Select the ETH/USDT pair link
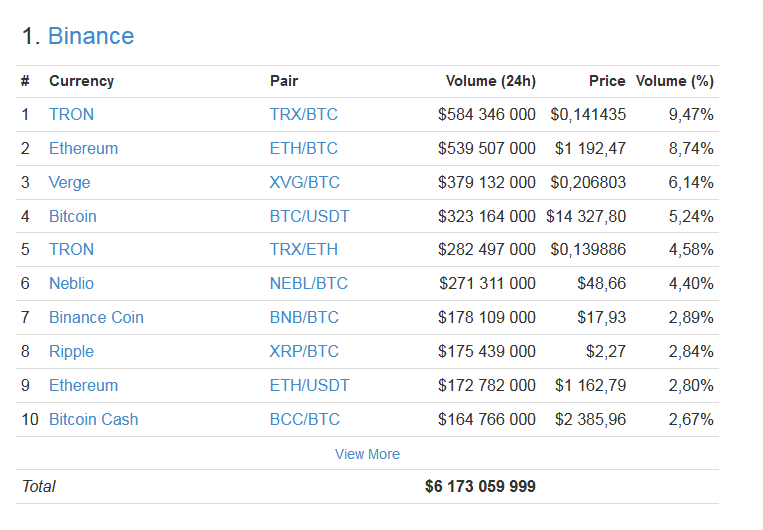Screen dimensions: 763x530 click(309, 386)
